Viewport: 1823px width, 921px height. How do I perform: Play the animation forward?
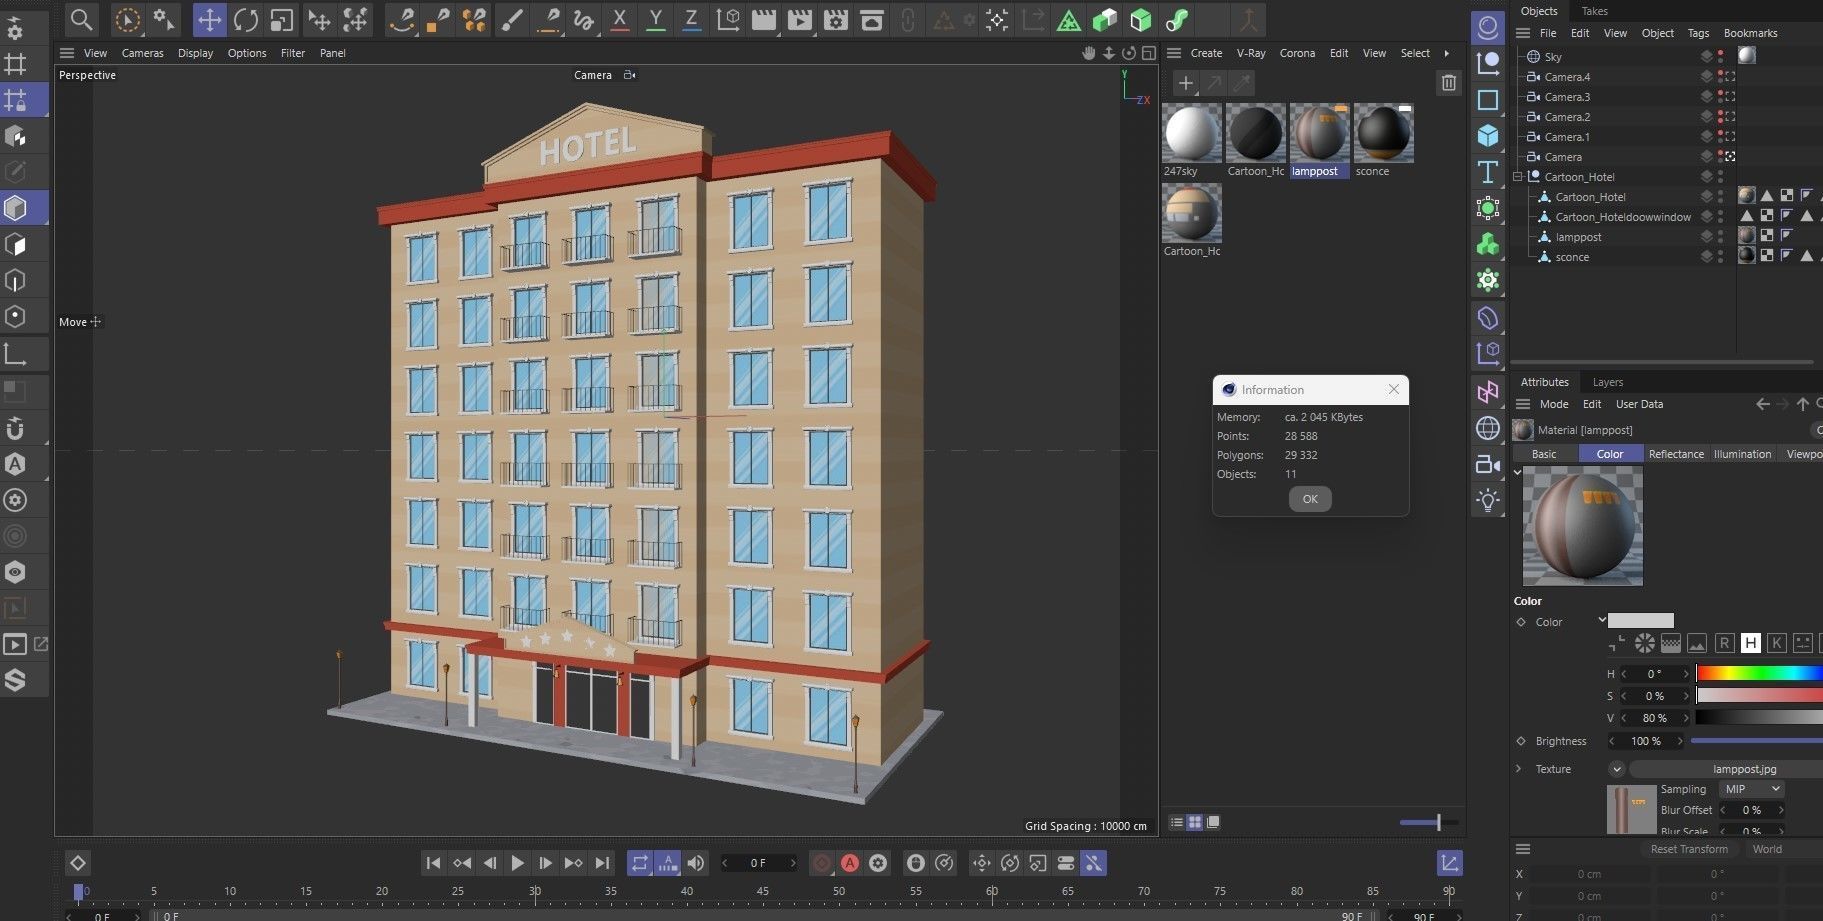pyautogui.click(x=517, y=863)
